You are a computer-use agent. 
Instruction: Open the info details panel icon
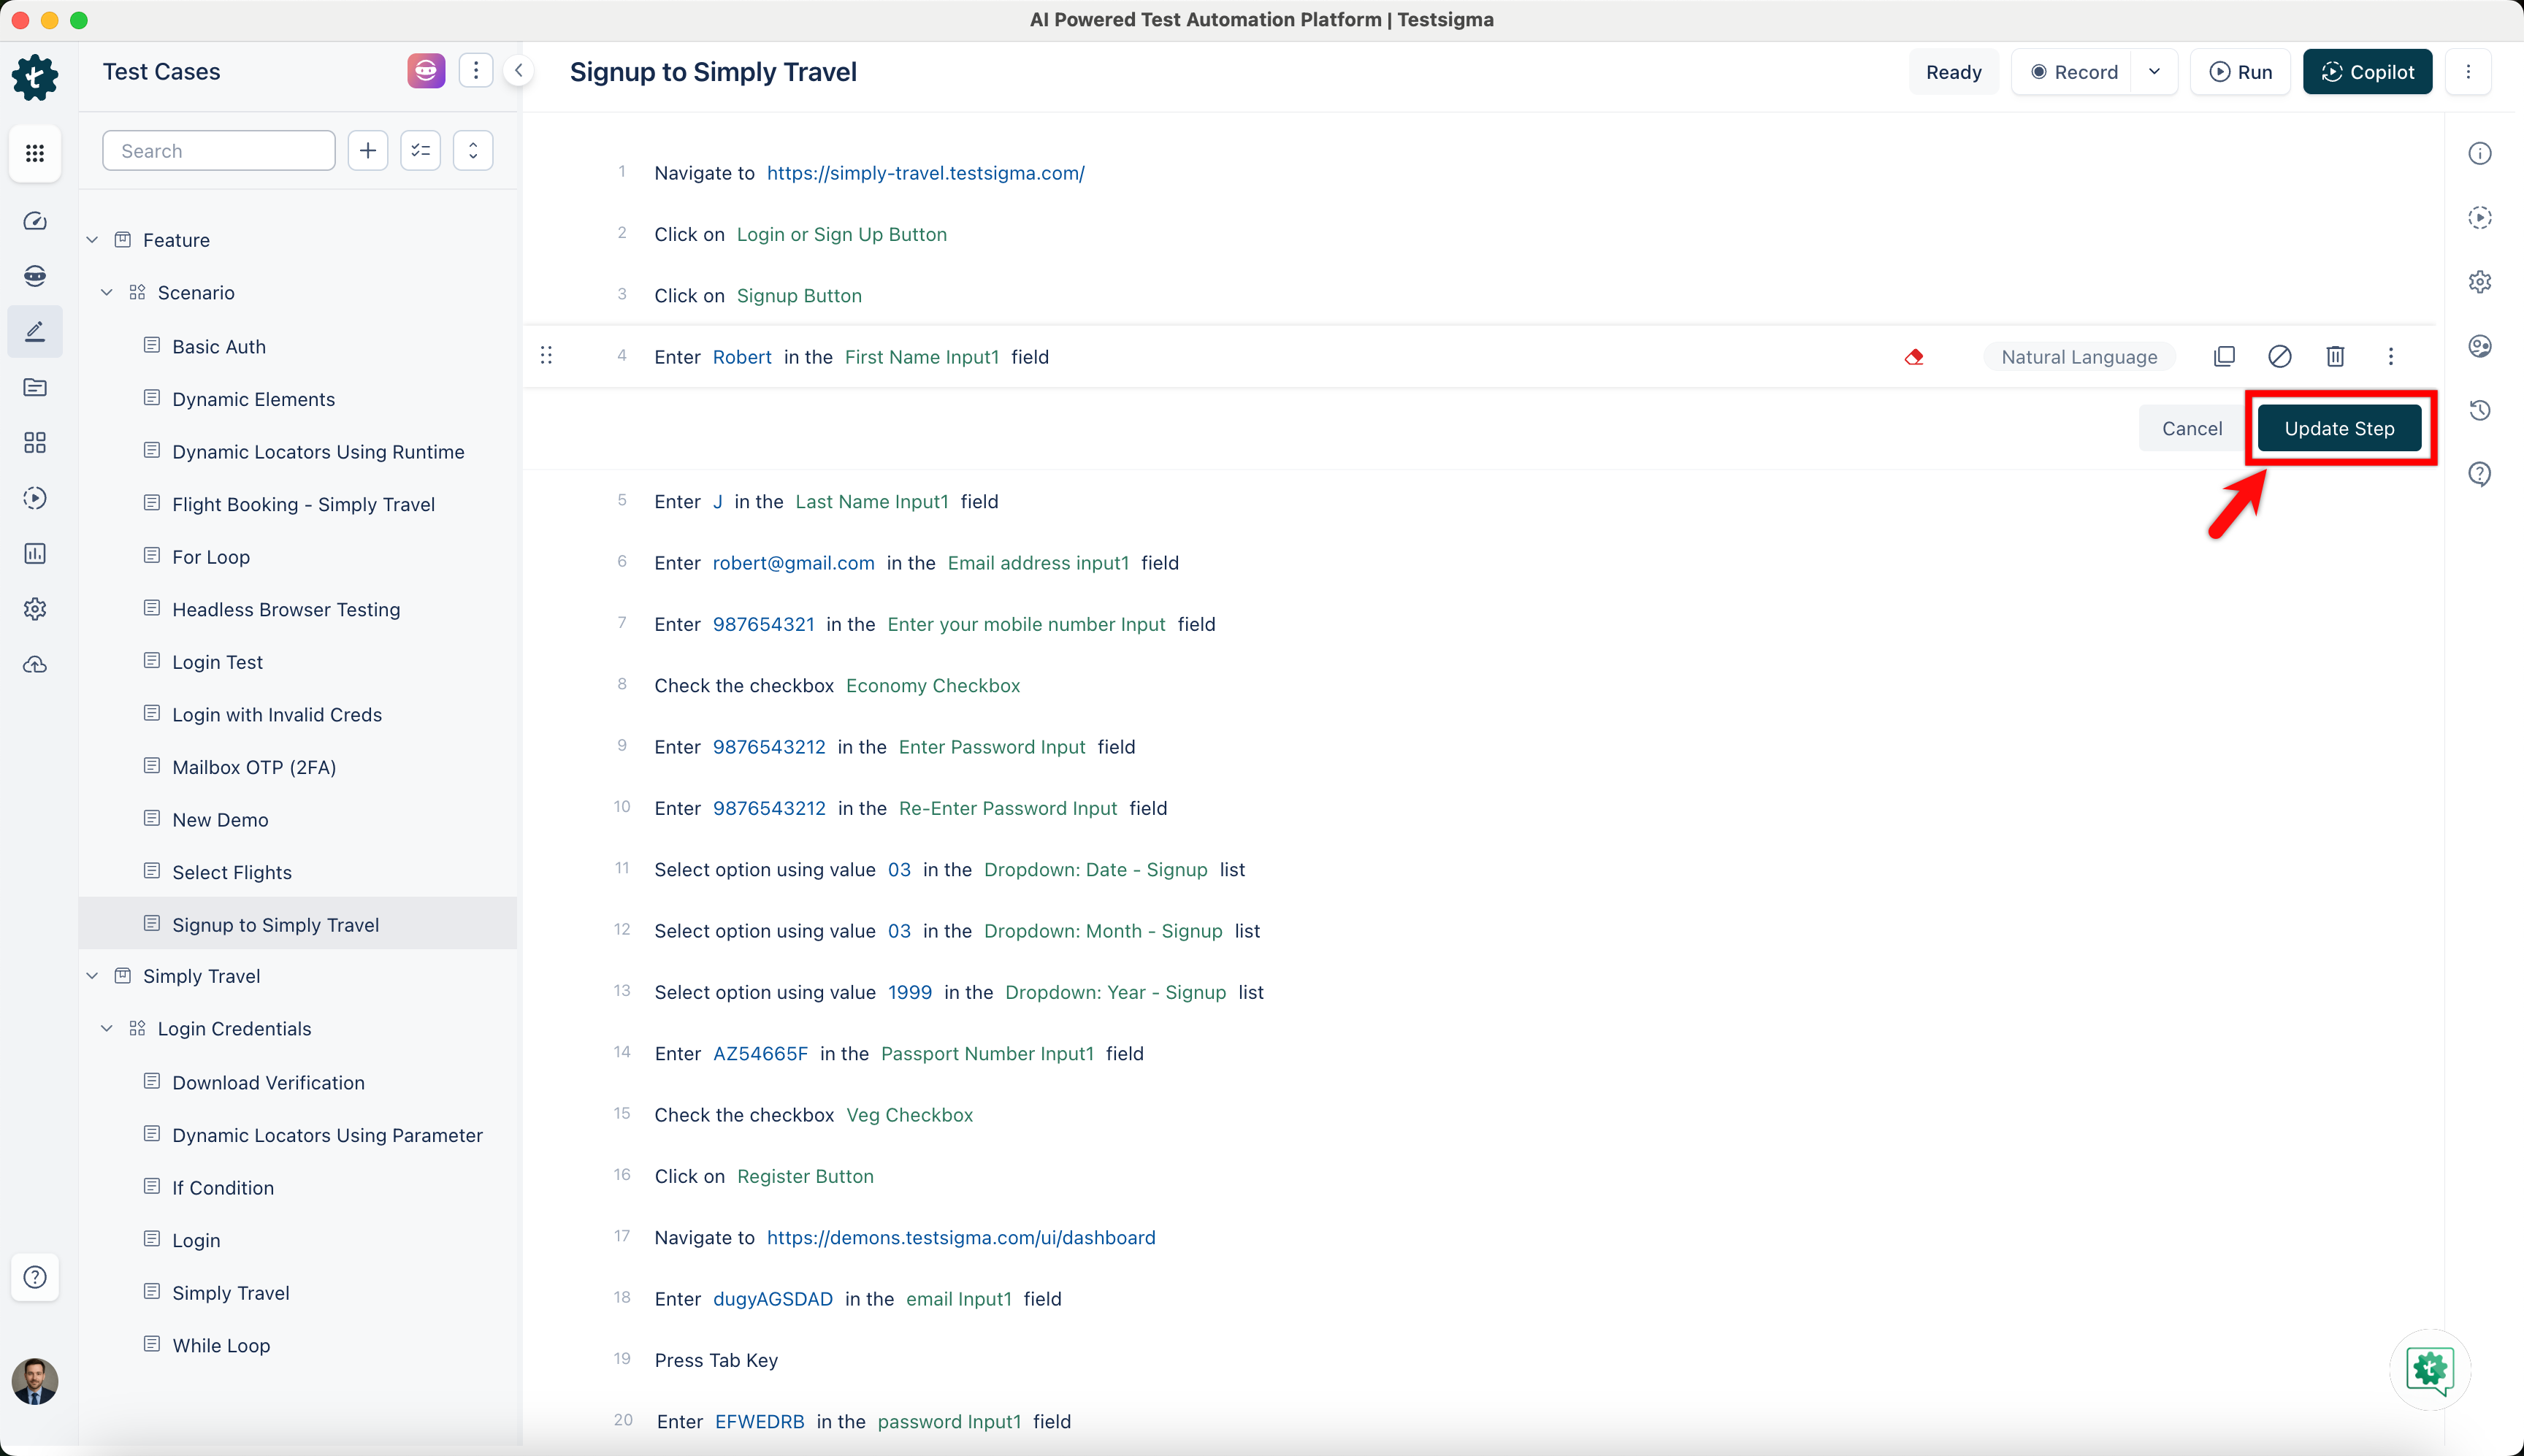[x=2480, y=153]
